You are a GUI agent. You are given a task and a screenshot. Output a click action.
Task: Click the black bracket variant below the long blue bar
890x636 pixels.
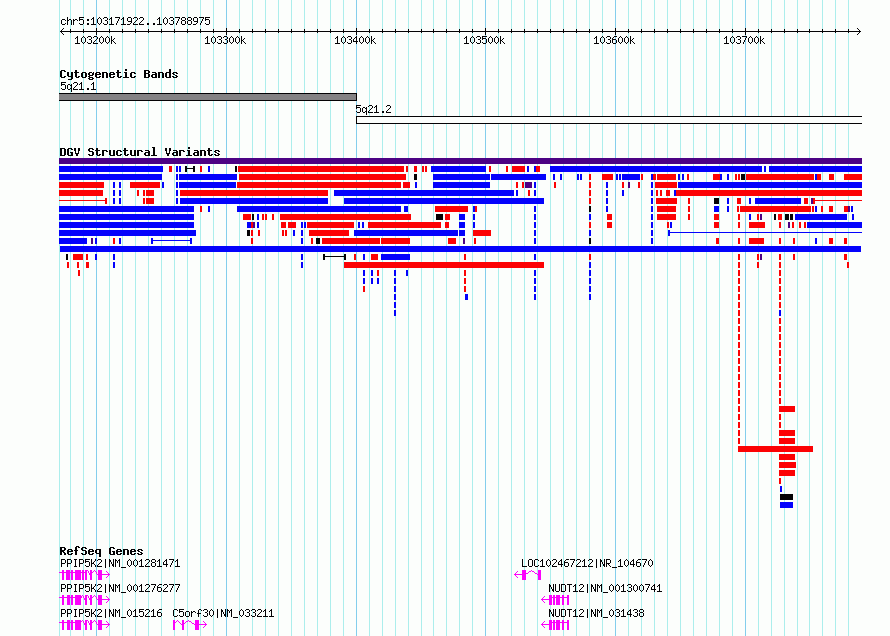334,257
